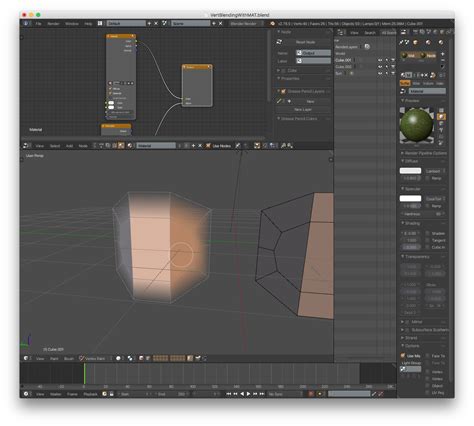Screen dimensions: 474x426
Task: Toggle render camera icon for Cube.001
Action: [x=393, y=60]
